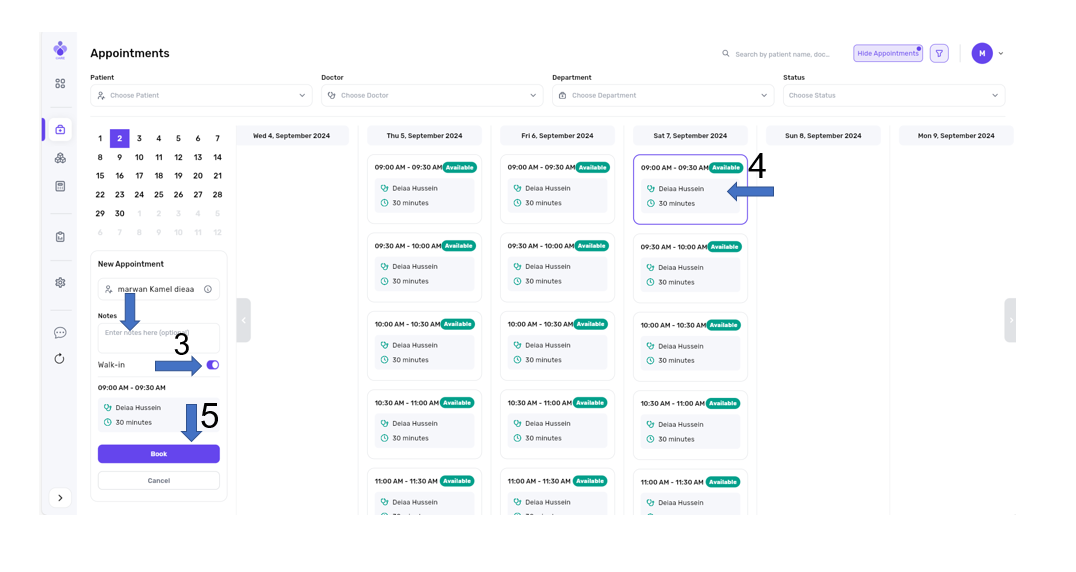The height and width of the screenshot is (572, 1076).
Task: Toggle the Walk-in switch off
Action: (213, 365)
